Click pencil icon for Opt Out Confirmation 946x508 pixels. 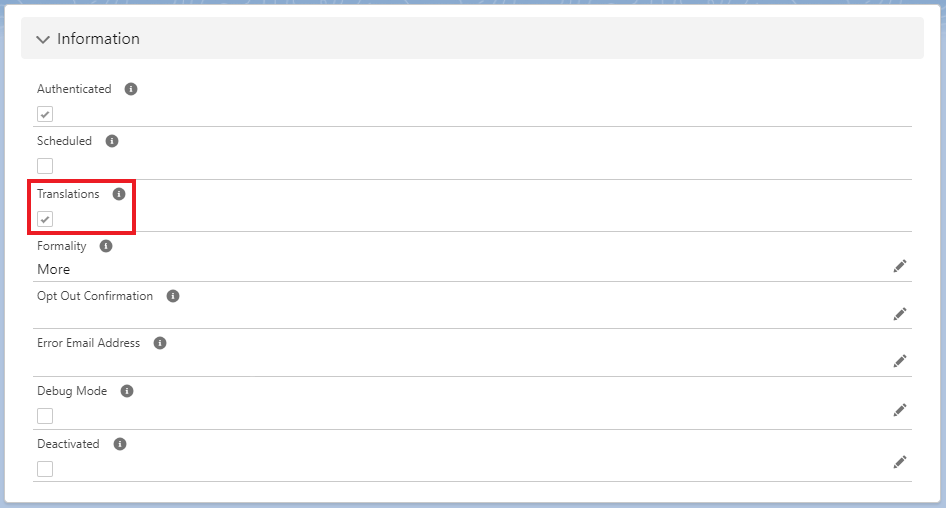pyautogui.click(x=900, y=313)
